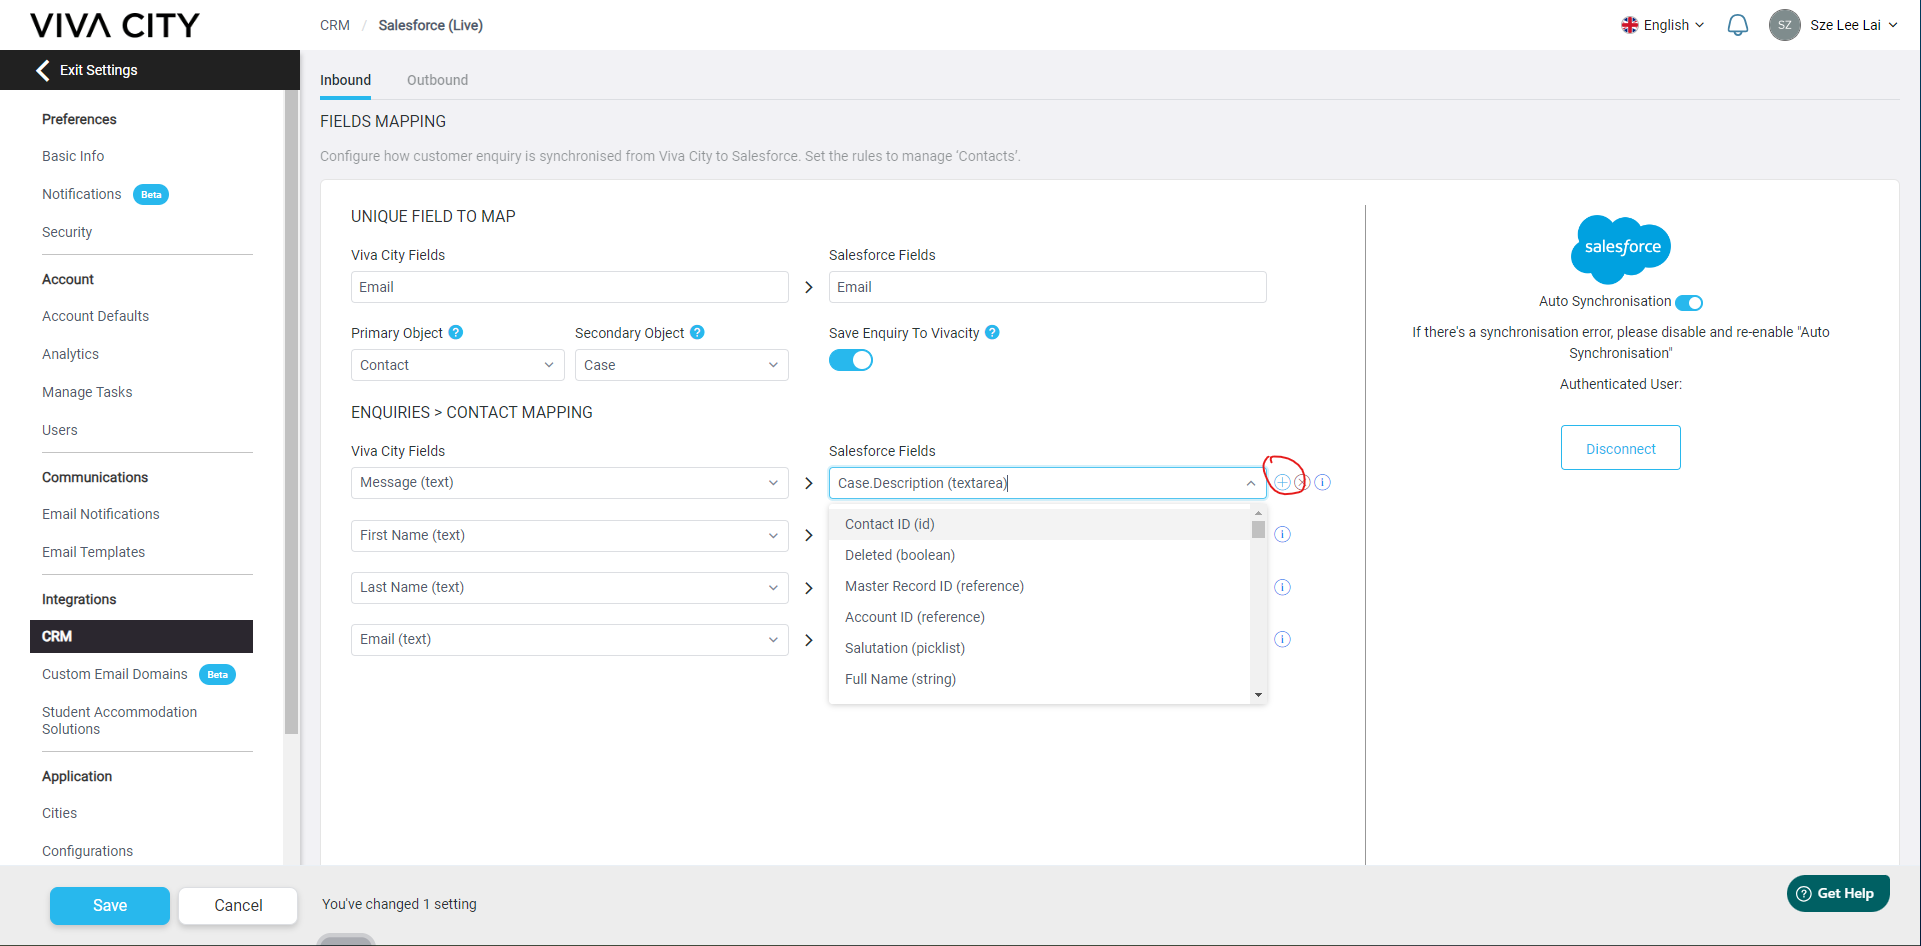Click info icon on First Name row

[1282, 534]
